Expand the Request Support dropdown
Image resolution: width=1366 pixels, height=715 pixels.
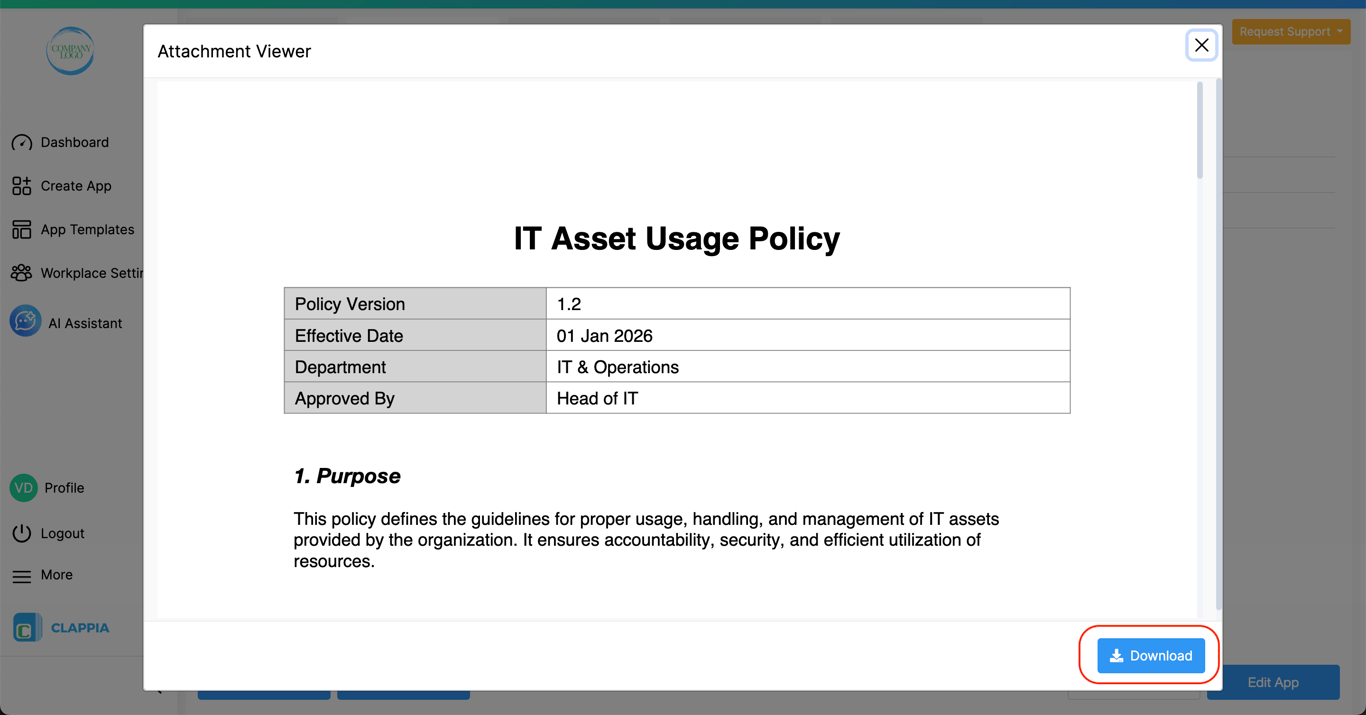(x=1290, y=32)
